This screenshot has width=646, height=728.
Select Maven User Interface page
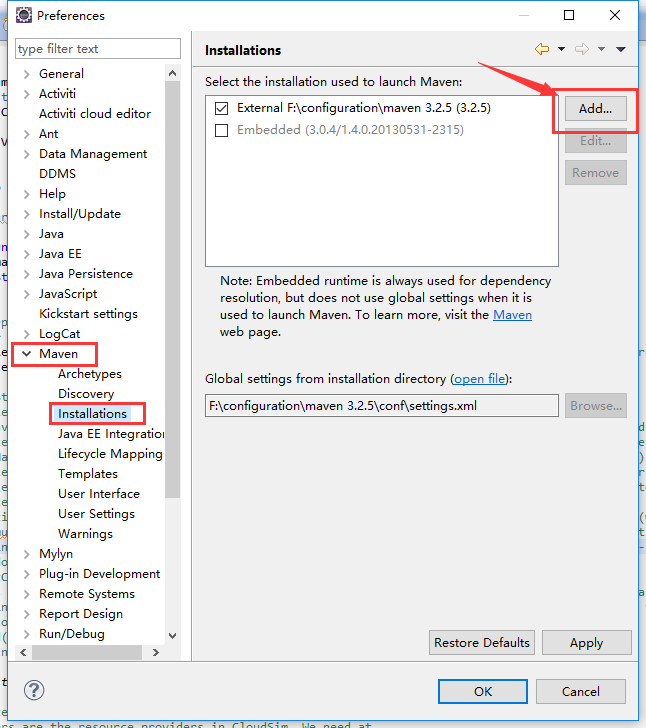coord(98,494)
